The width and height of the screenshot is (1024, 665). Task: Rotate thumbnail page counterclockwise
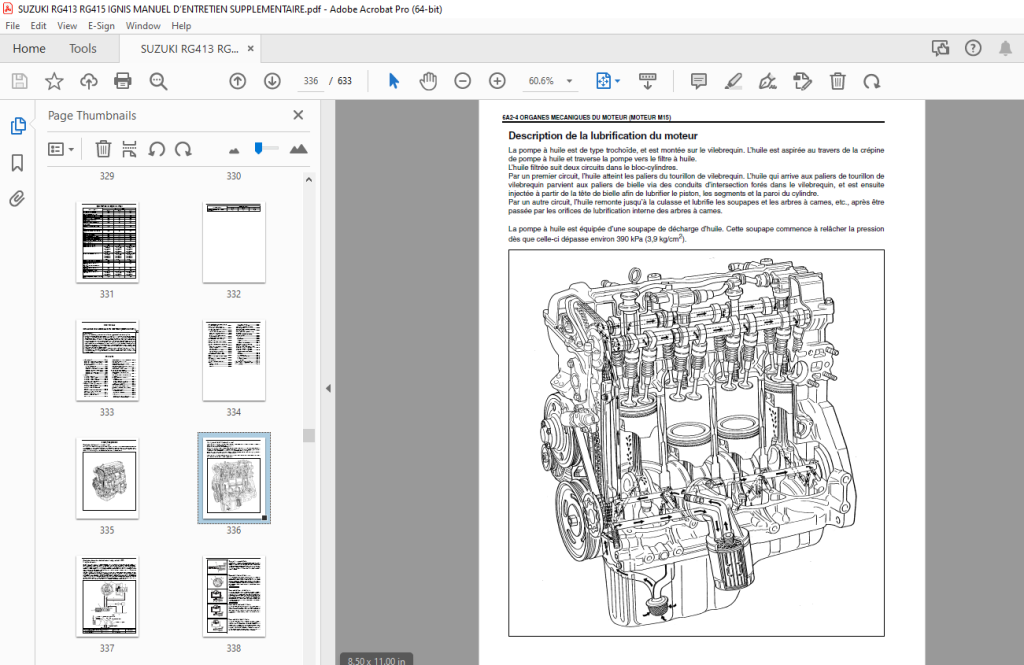click(156, 149)
